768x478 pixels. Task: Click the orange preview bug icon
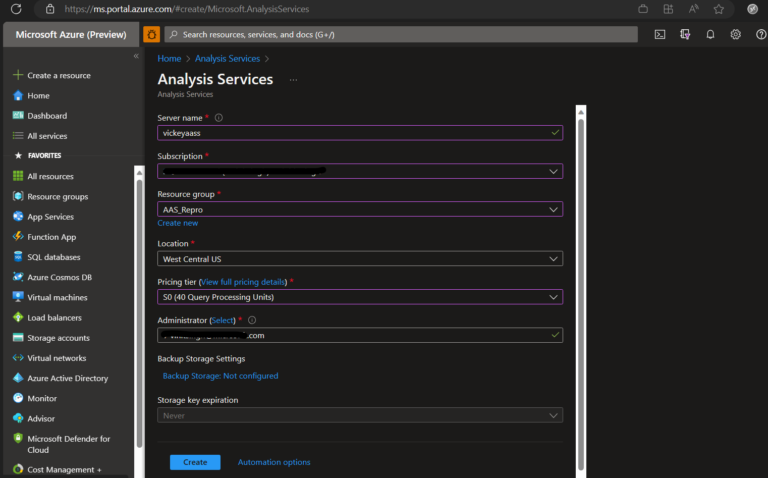click(x=151, y=34)
